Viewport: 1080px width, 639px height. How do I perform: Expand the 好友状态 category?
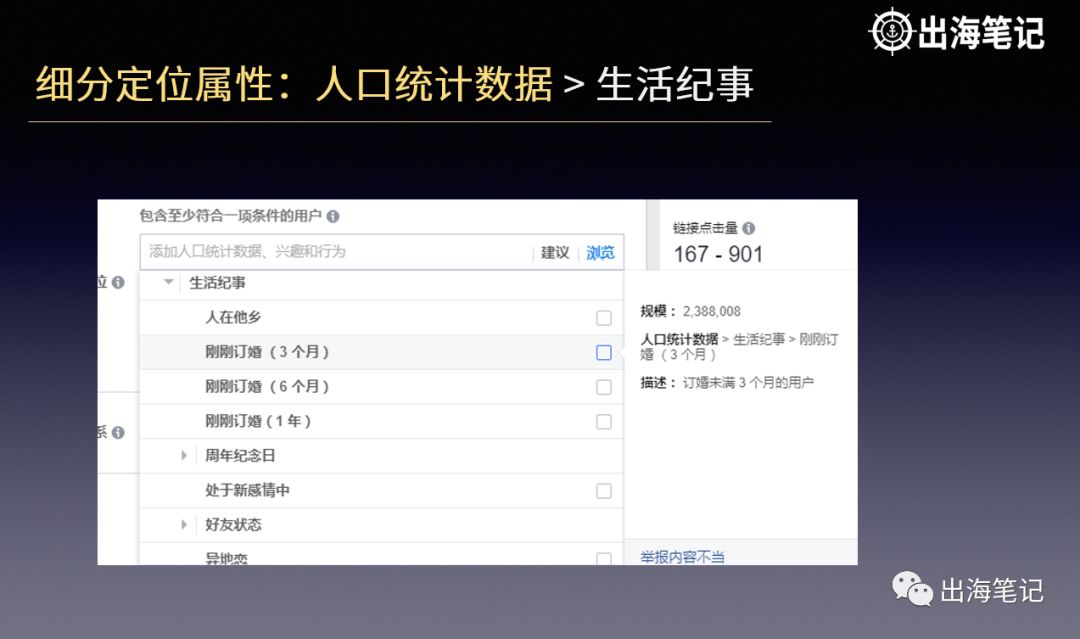point(184,524)
